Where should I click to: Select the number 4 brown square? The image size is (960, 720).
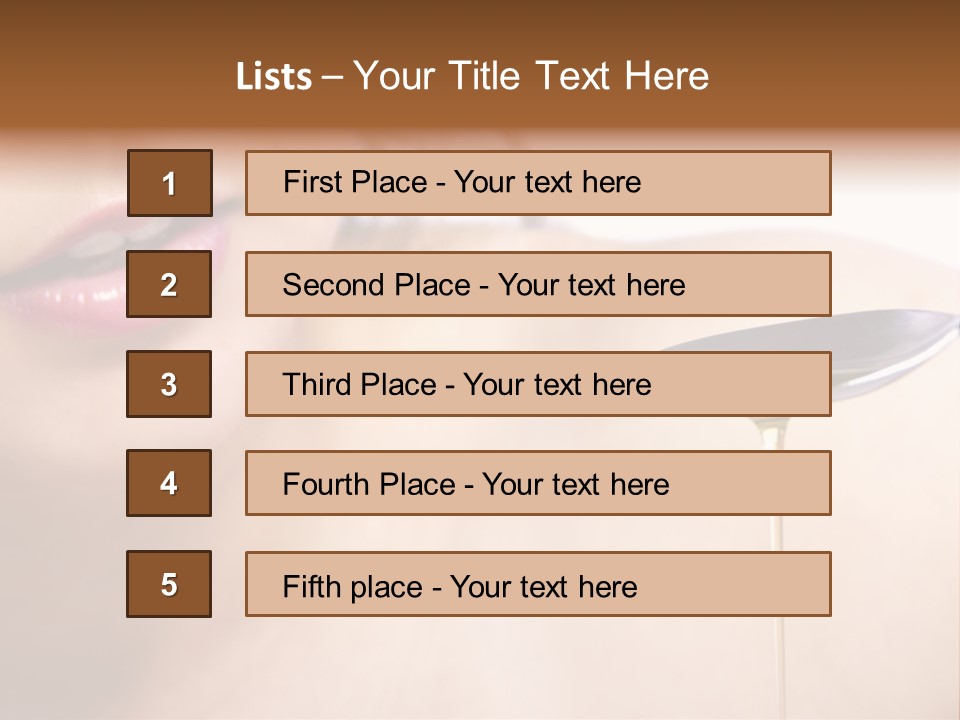pyautogui.click(x=169, y=483)
